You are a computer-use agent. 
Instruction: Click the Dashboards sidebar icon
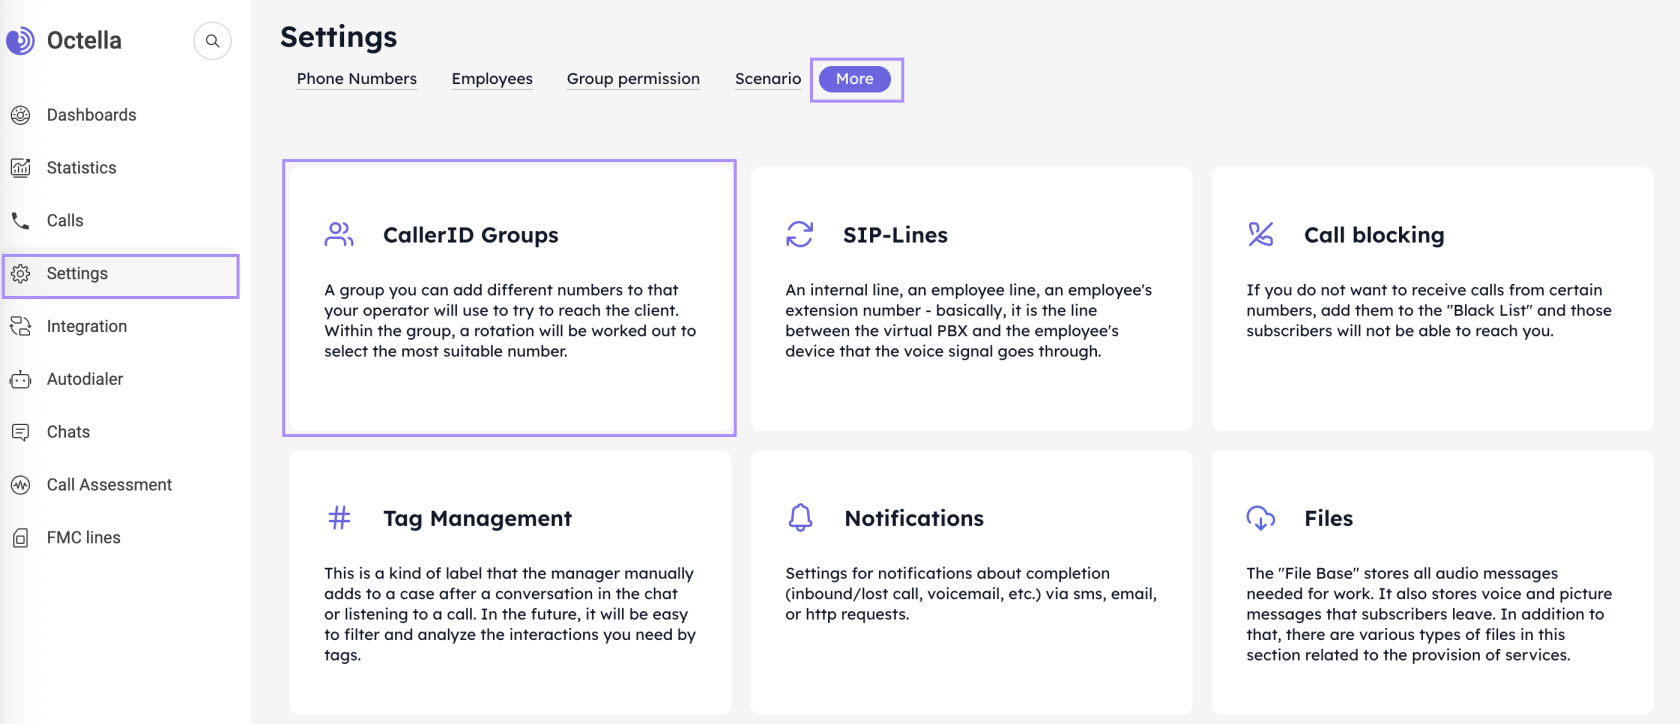click(x=20, y=115)
